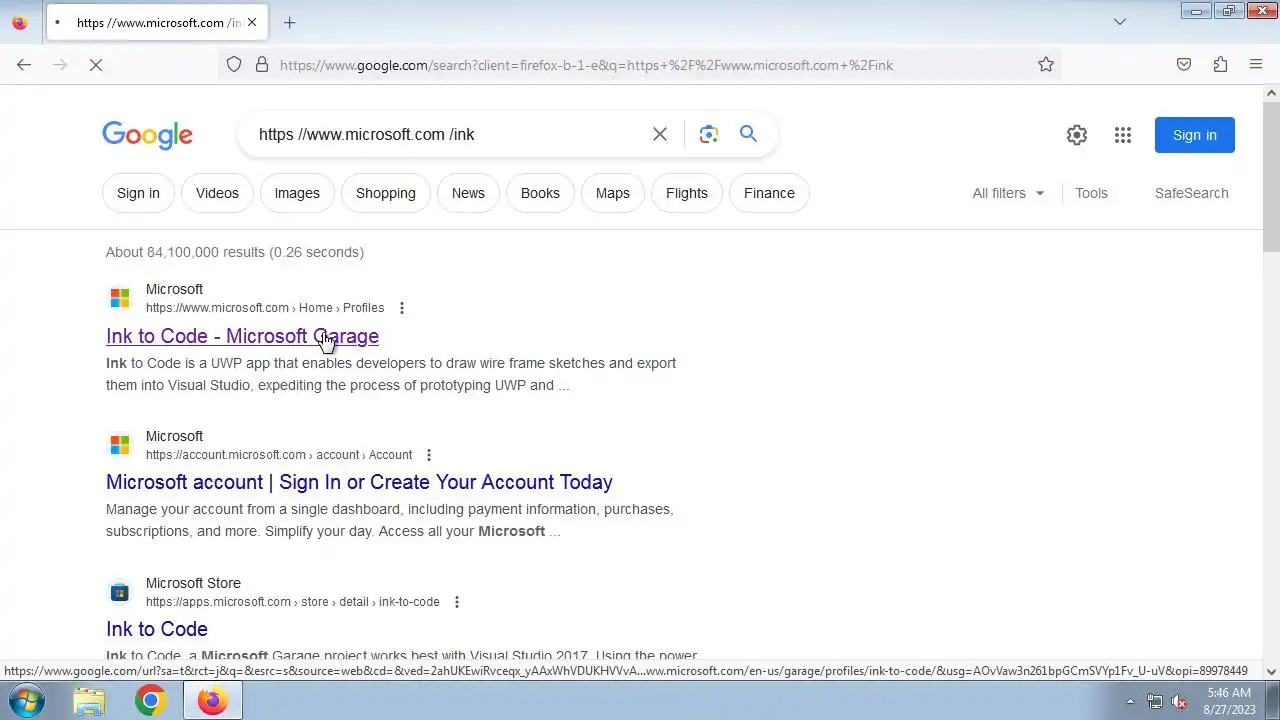
Task: Go back using the browser back arrow
Action: (24, 65)
